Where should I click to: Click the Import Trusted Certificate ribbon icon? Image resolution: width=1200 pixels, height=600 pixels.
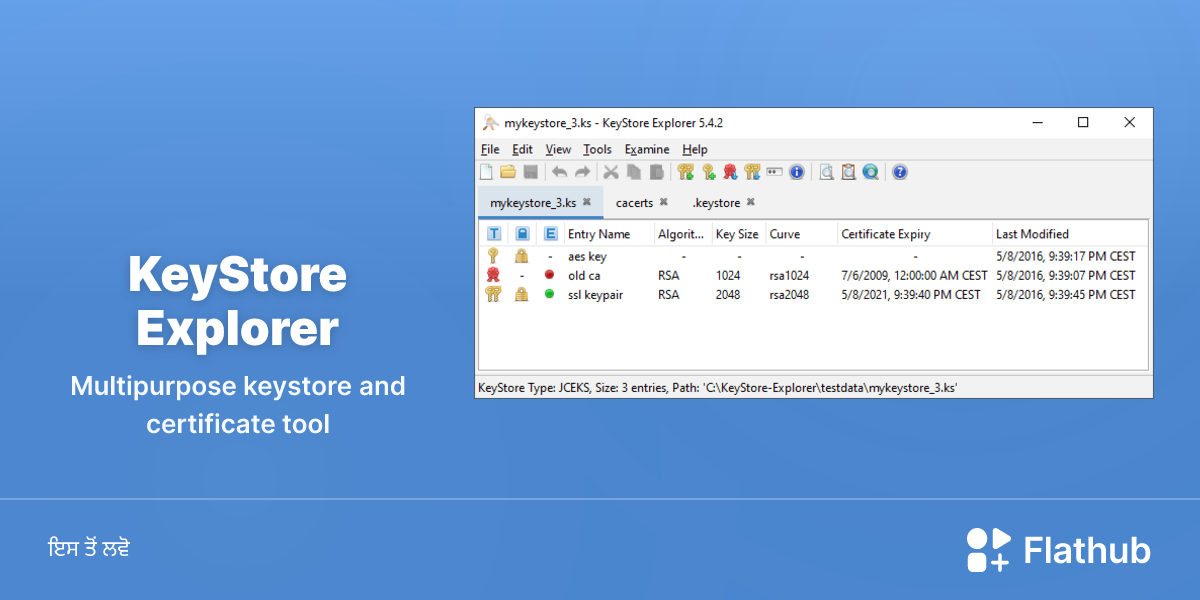pos(730,172)
